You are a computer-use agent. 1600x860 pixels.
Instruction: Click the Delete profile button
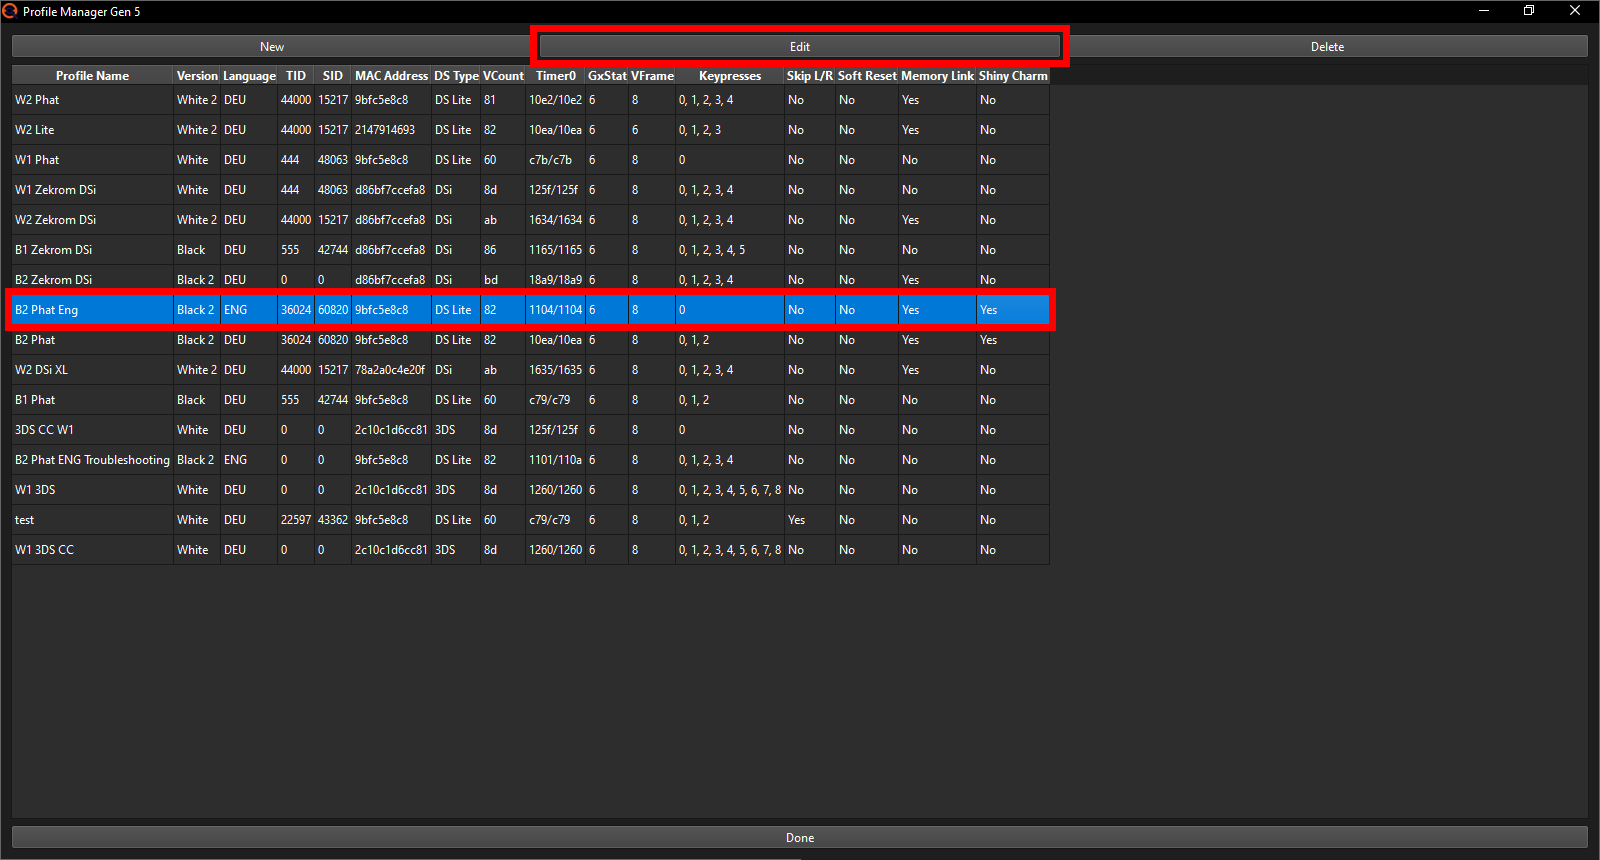click(x=1327, y=47)
